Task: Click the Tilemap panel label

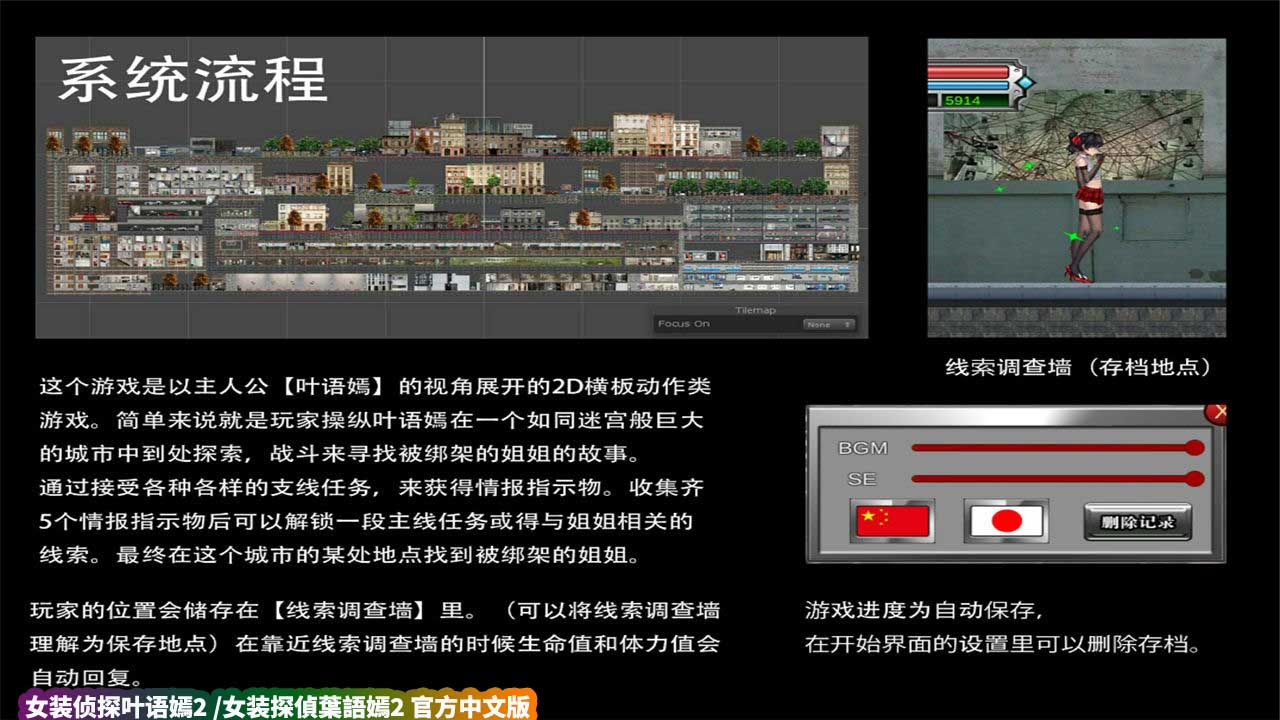Action: click(755, 310)
